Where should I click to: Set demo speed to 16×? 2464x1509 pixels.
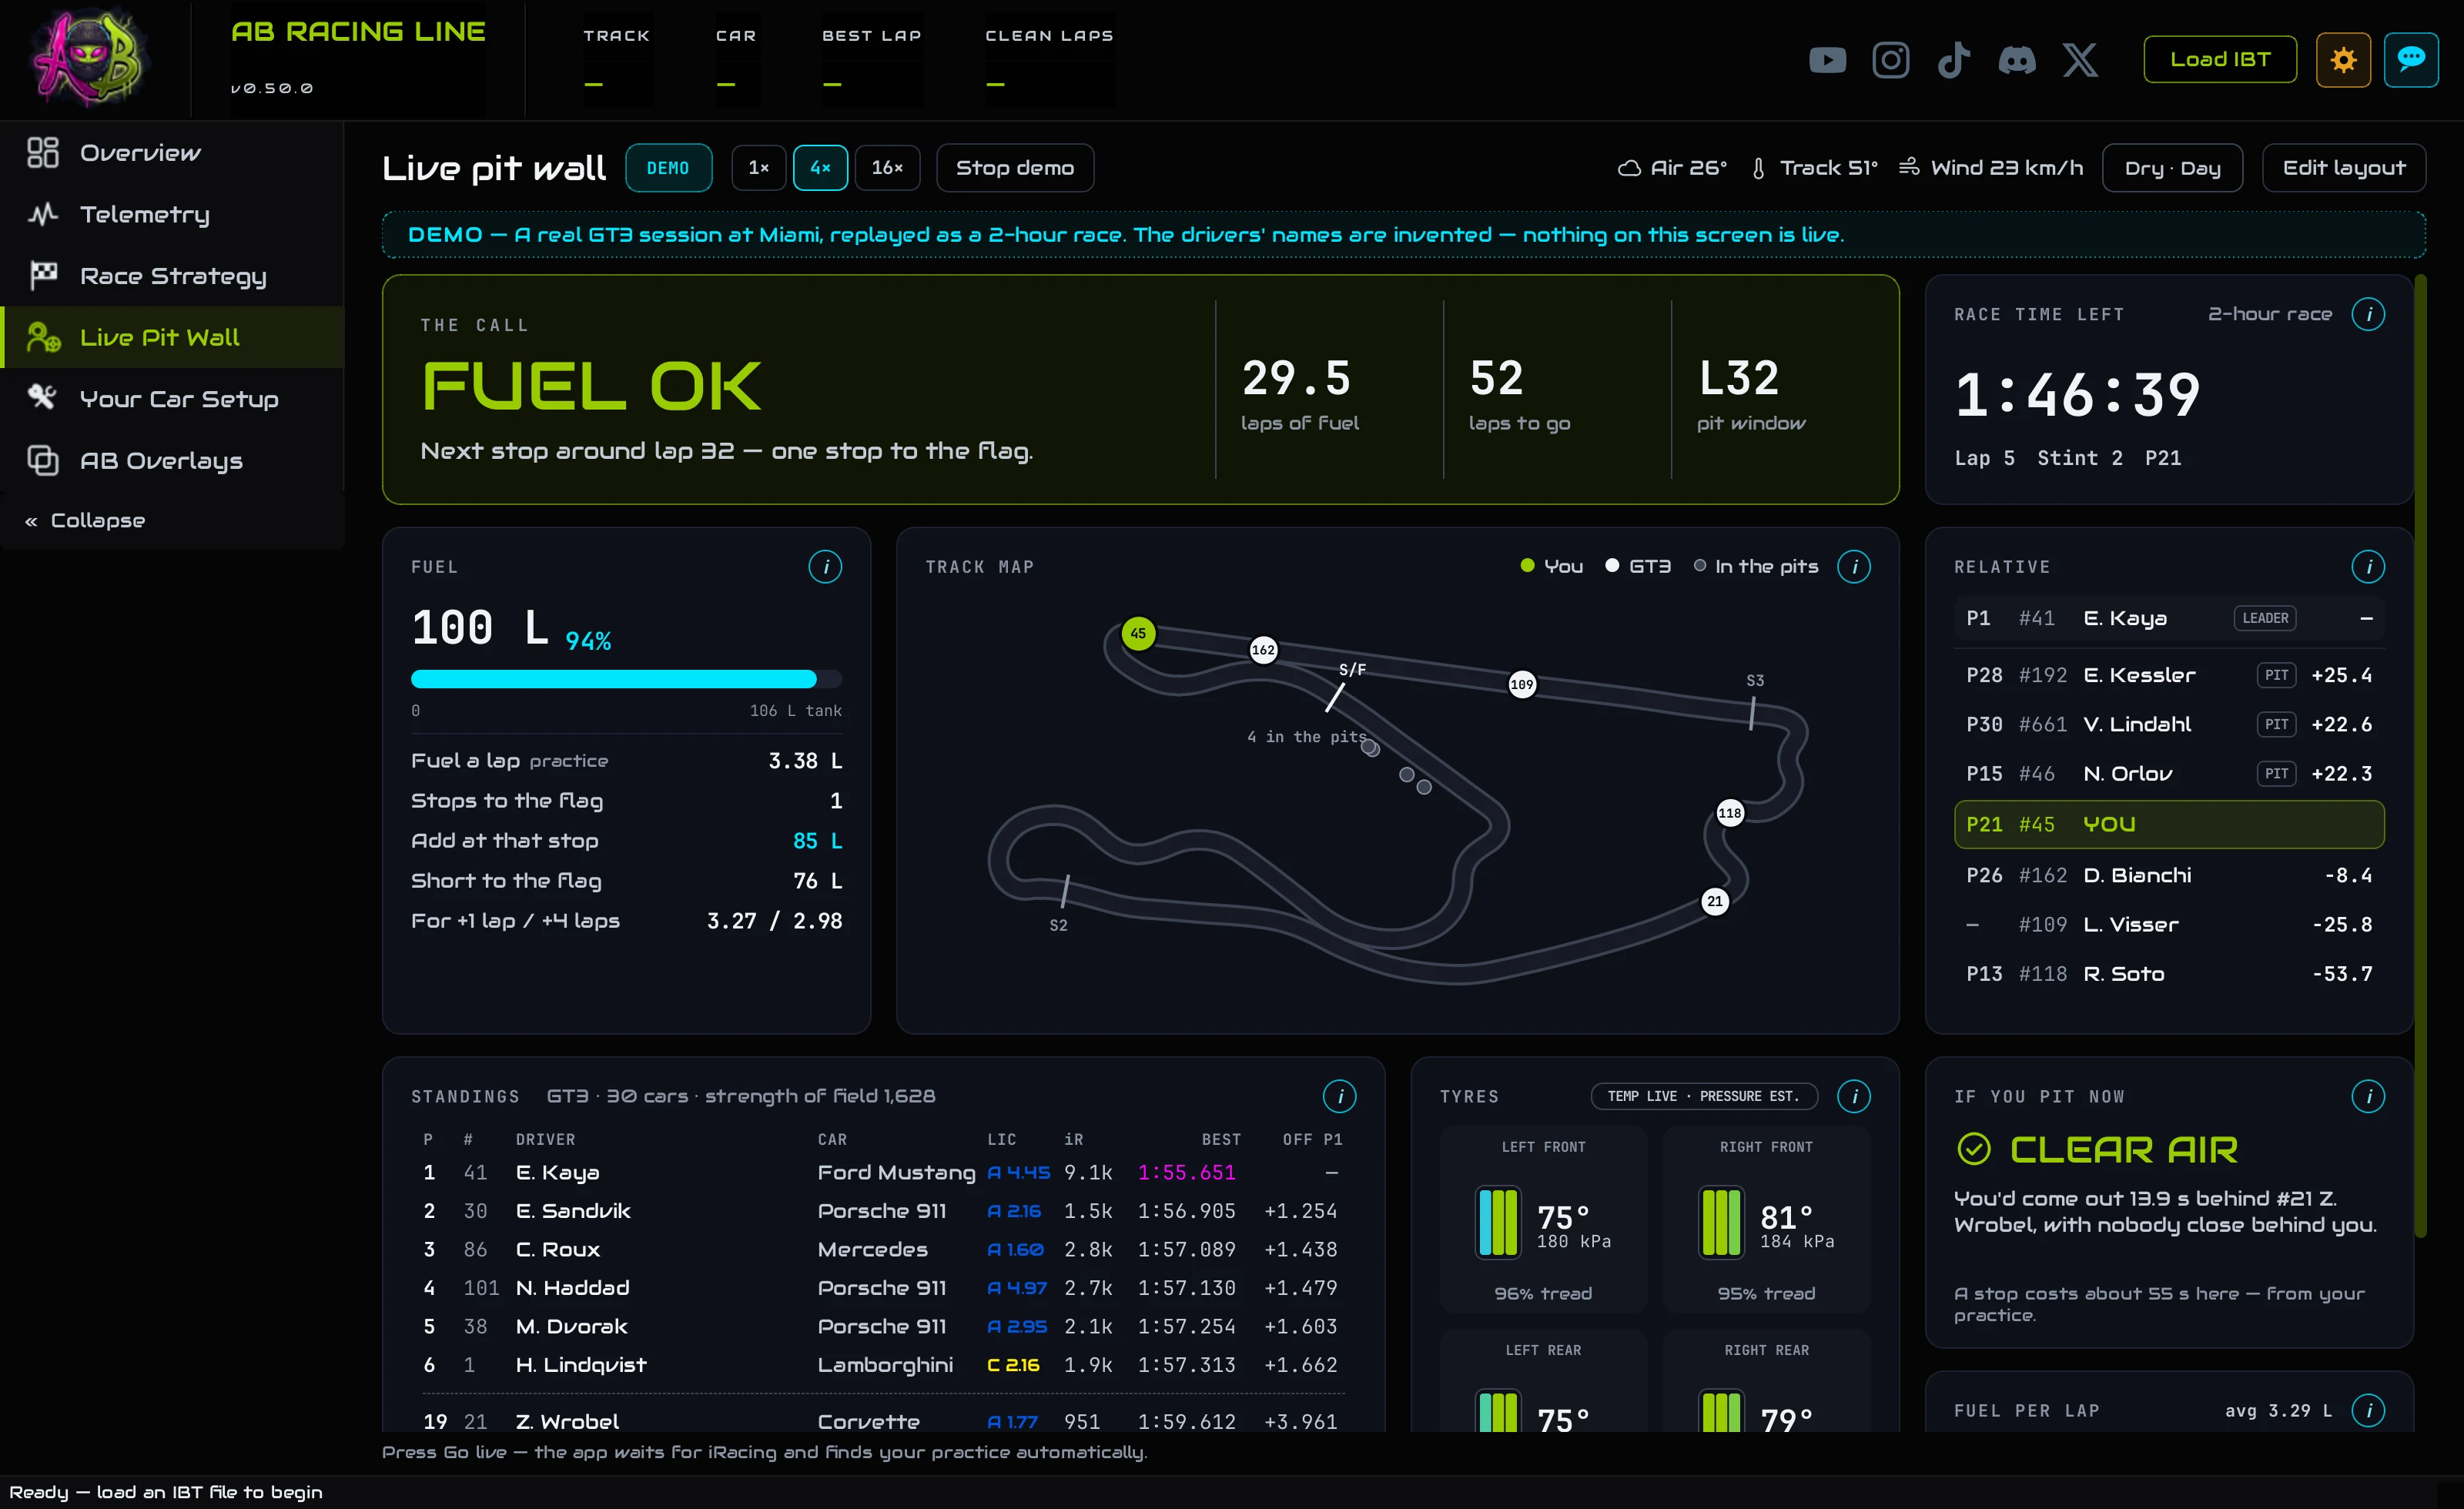coord(887,167)
